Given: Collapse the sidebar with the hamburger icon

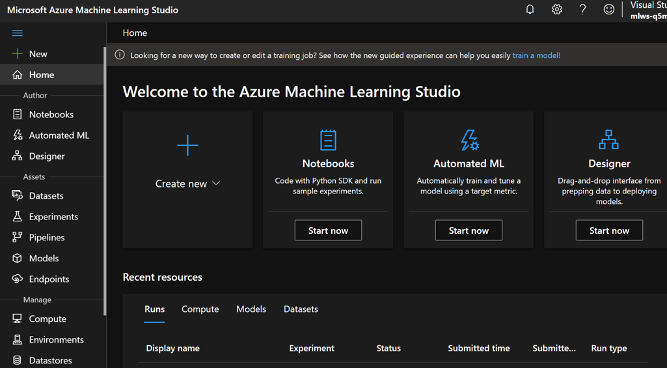Looking at the screenshot, I should click(17, 33).
